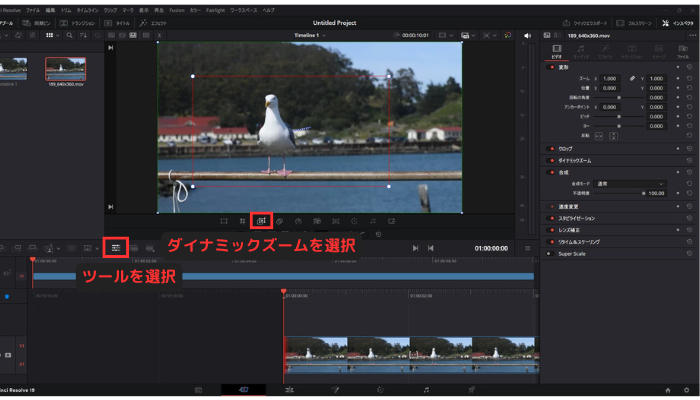Expand the クロップ section header
700x400 pixels.
pos(565,149)
